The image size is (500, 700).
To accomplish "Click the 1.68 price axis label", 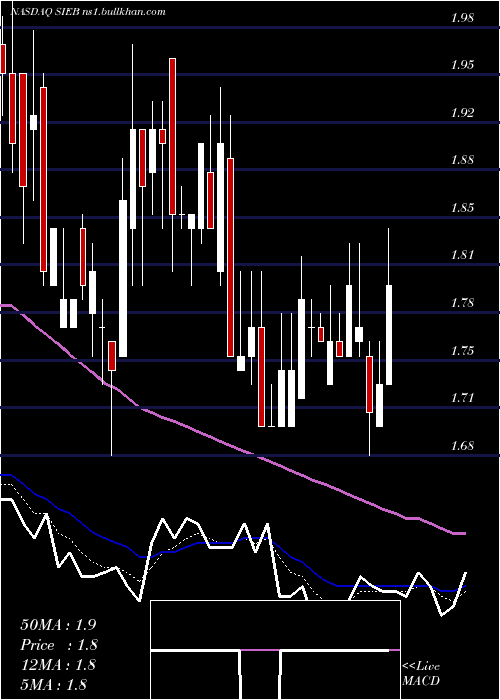I will pyautogui.click(x=462, y=446).
